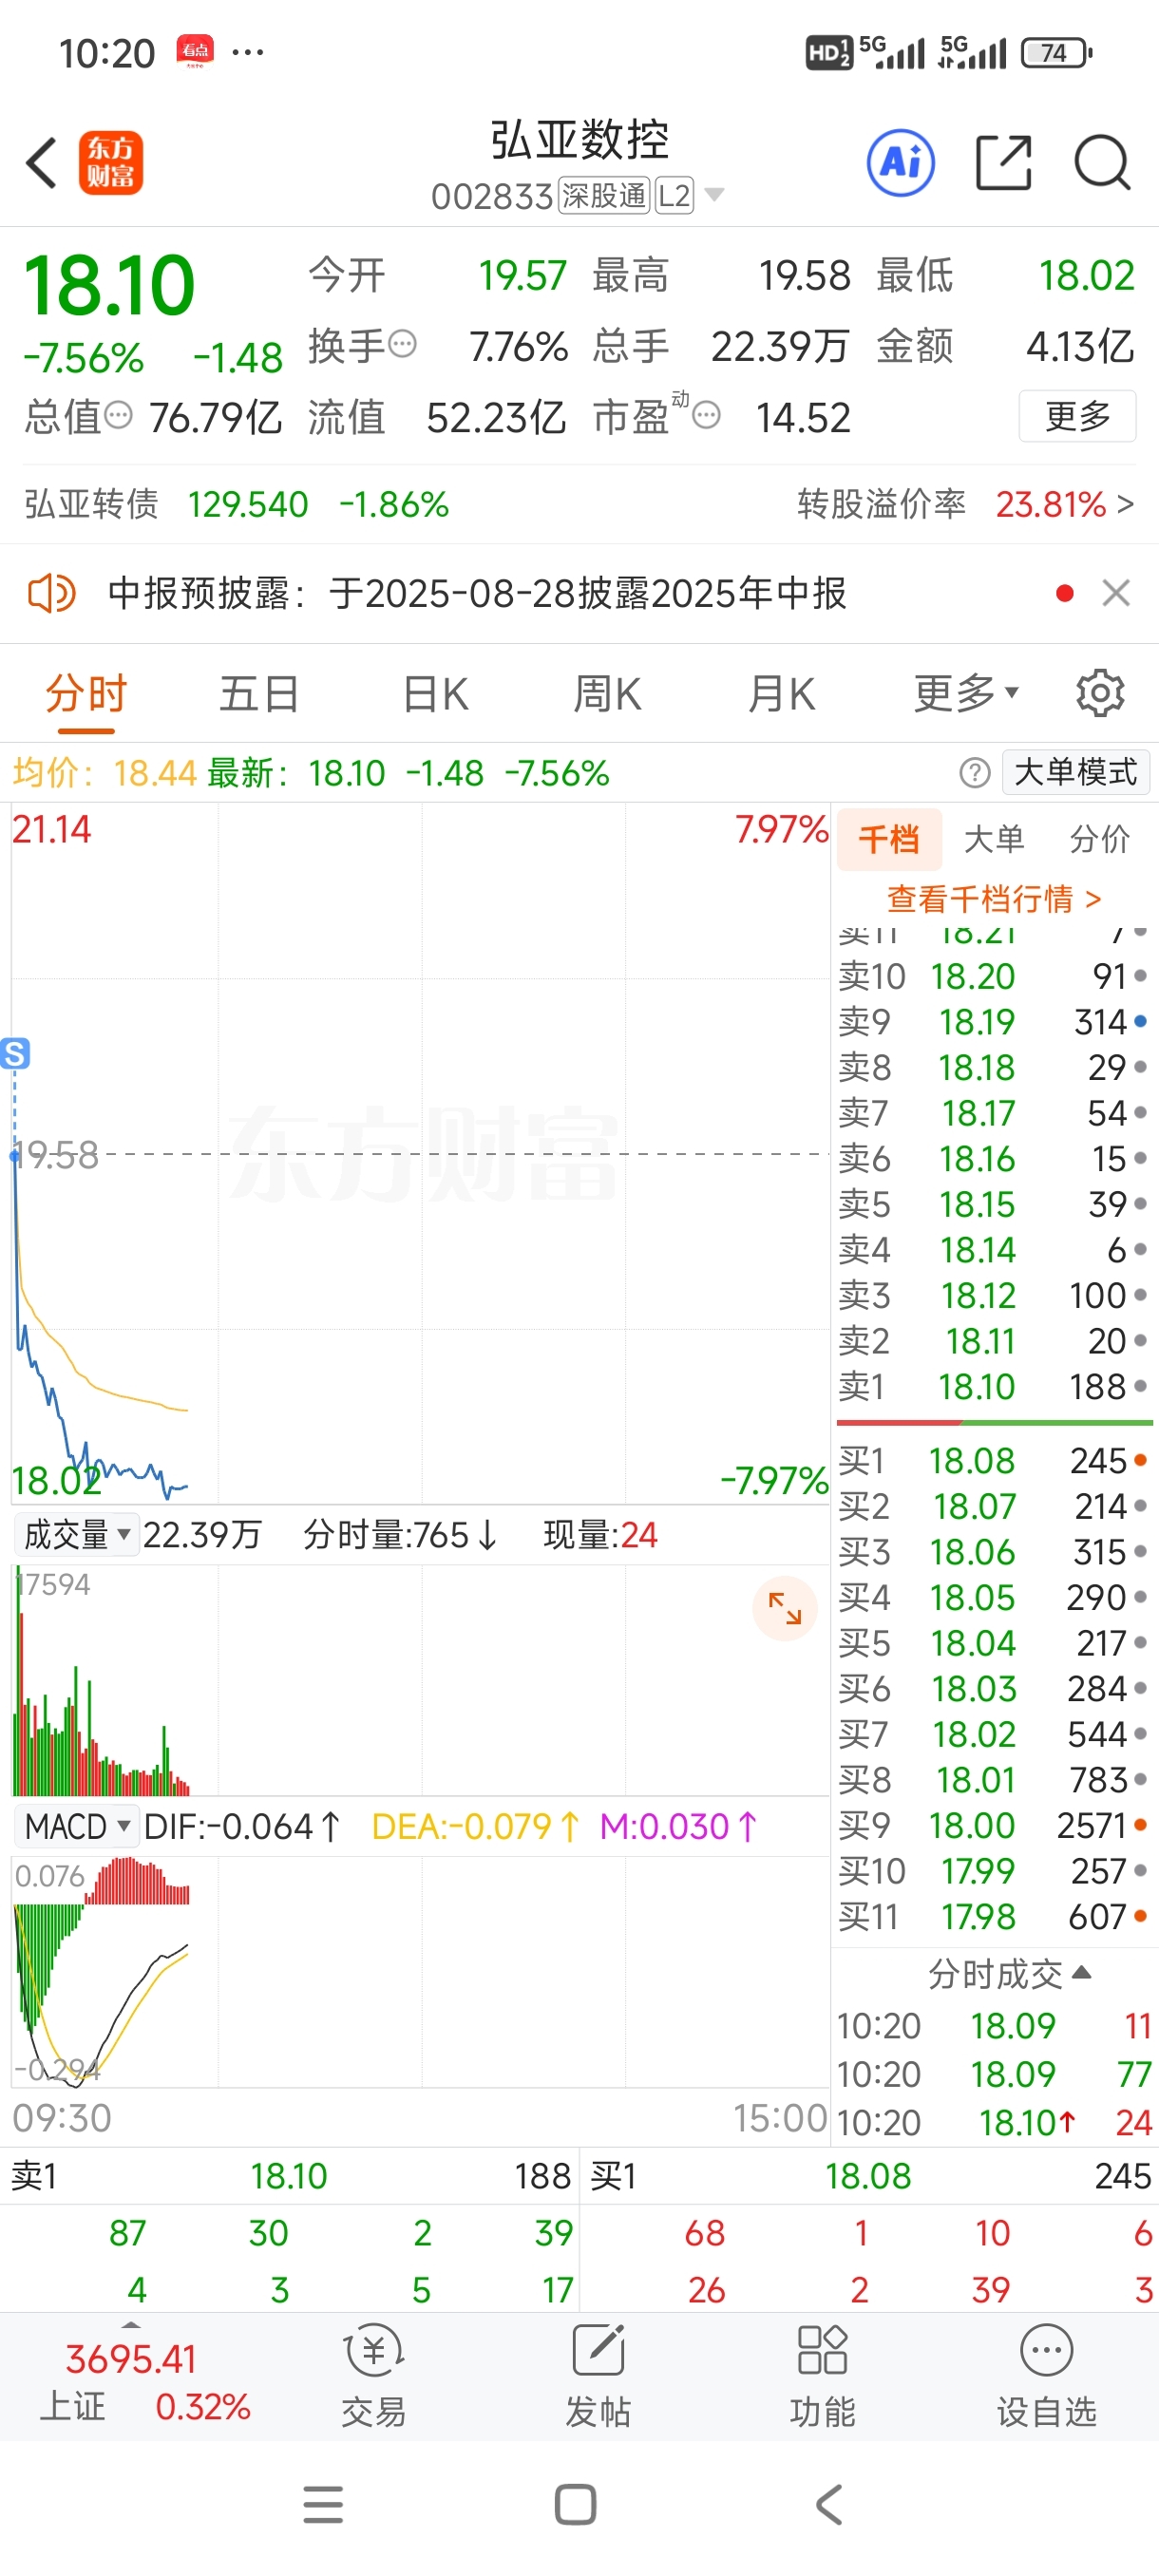Open 功能 functions icon
Viewport: 1159px width, 2576px height.
pos(822,2375)
